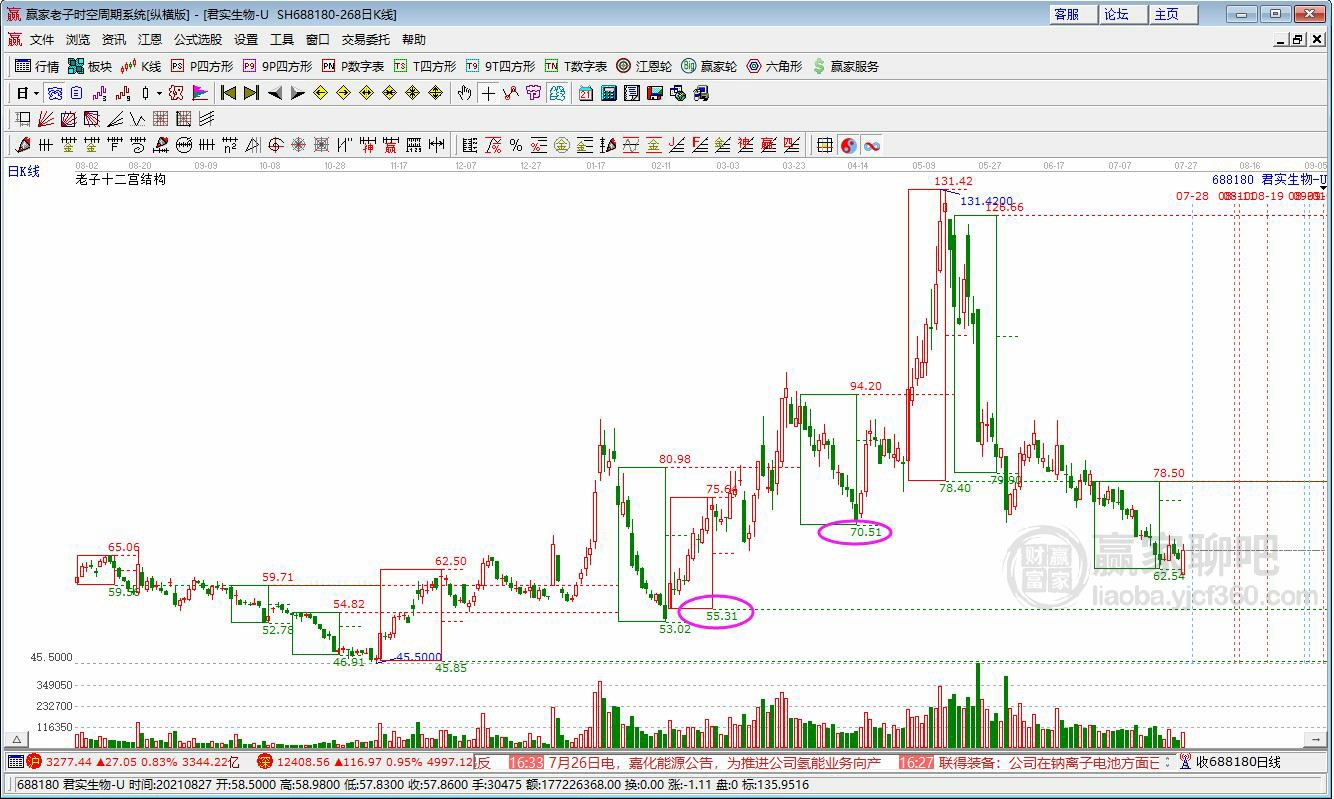Toggle the yin-yang taiji icon
This screenshot has height=799, width=1334.
click(x=848, y=145)
